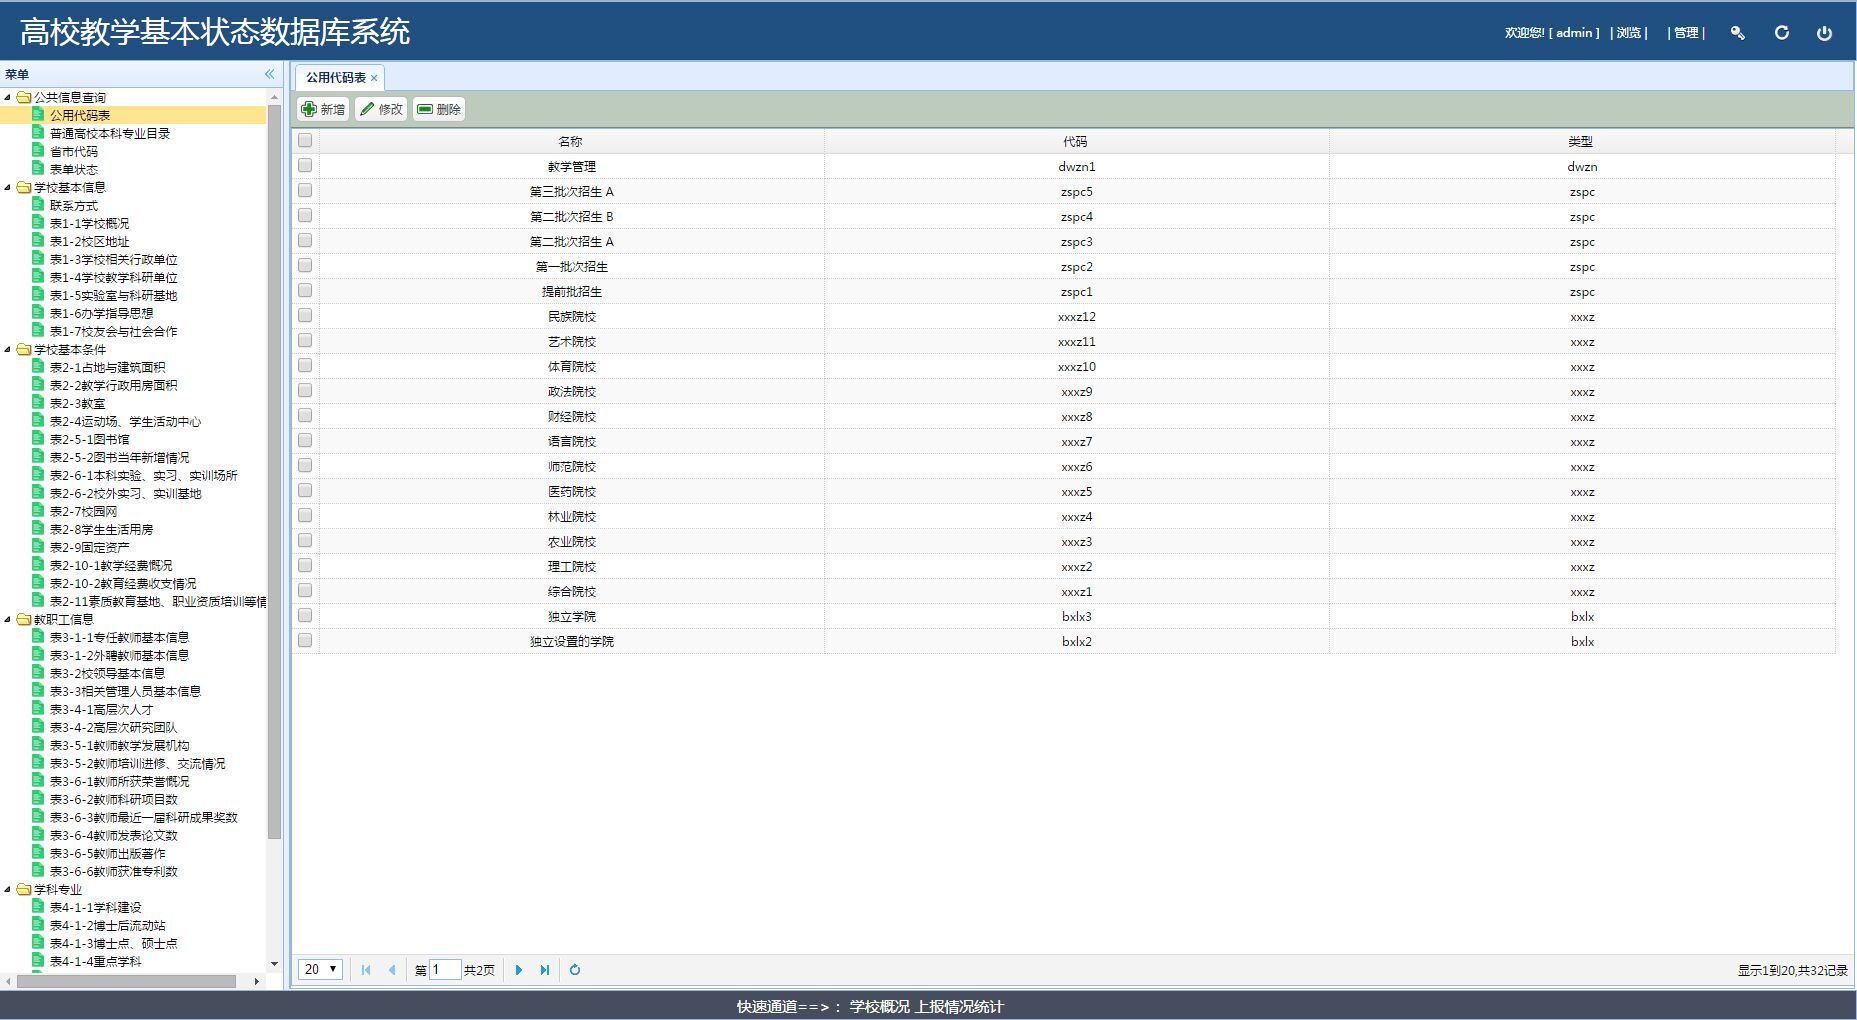Select the header checkbox for all rows
This screenshot has width=1857, height=1020.
pos(305,141)
